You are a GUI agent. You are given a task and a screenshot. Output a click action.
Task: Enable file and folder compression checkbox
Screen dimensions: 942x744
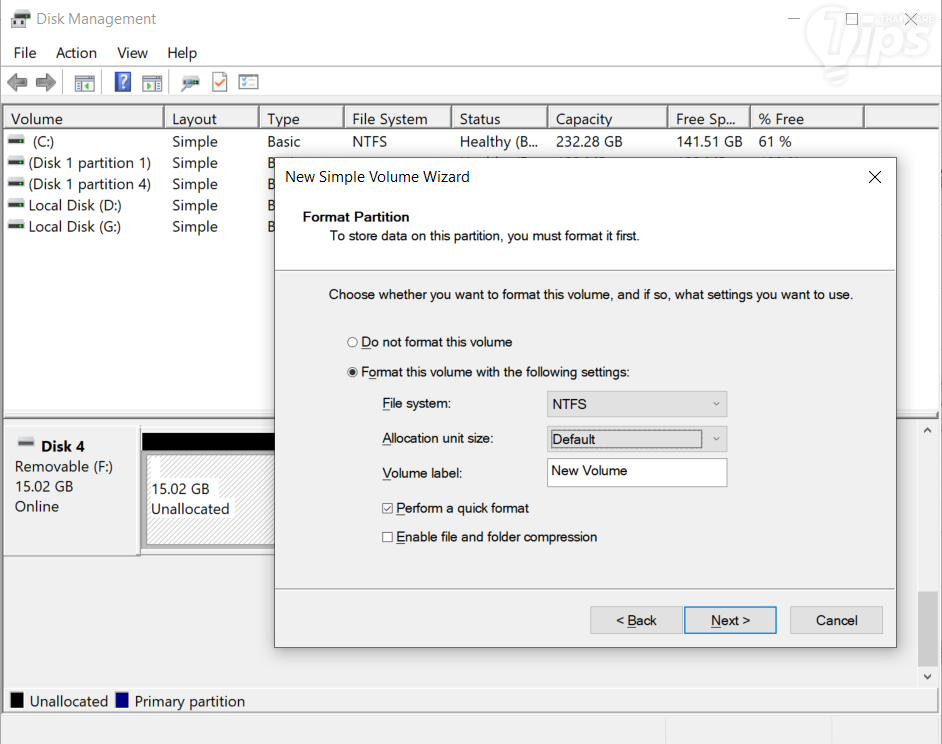[x=387, y=537]
